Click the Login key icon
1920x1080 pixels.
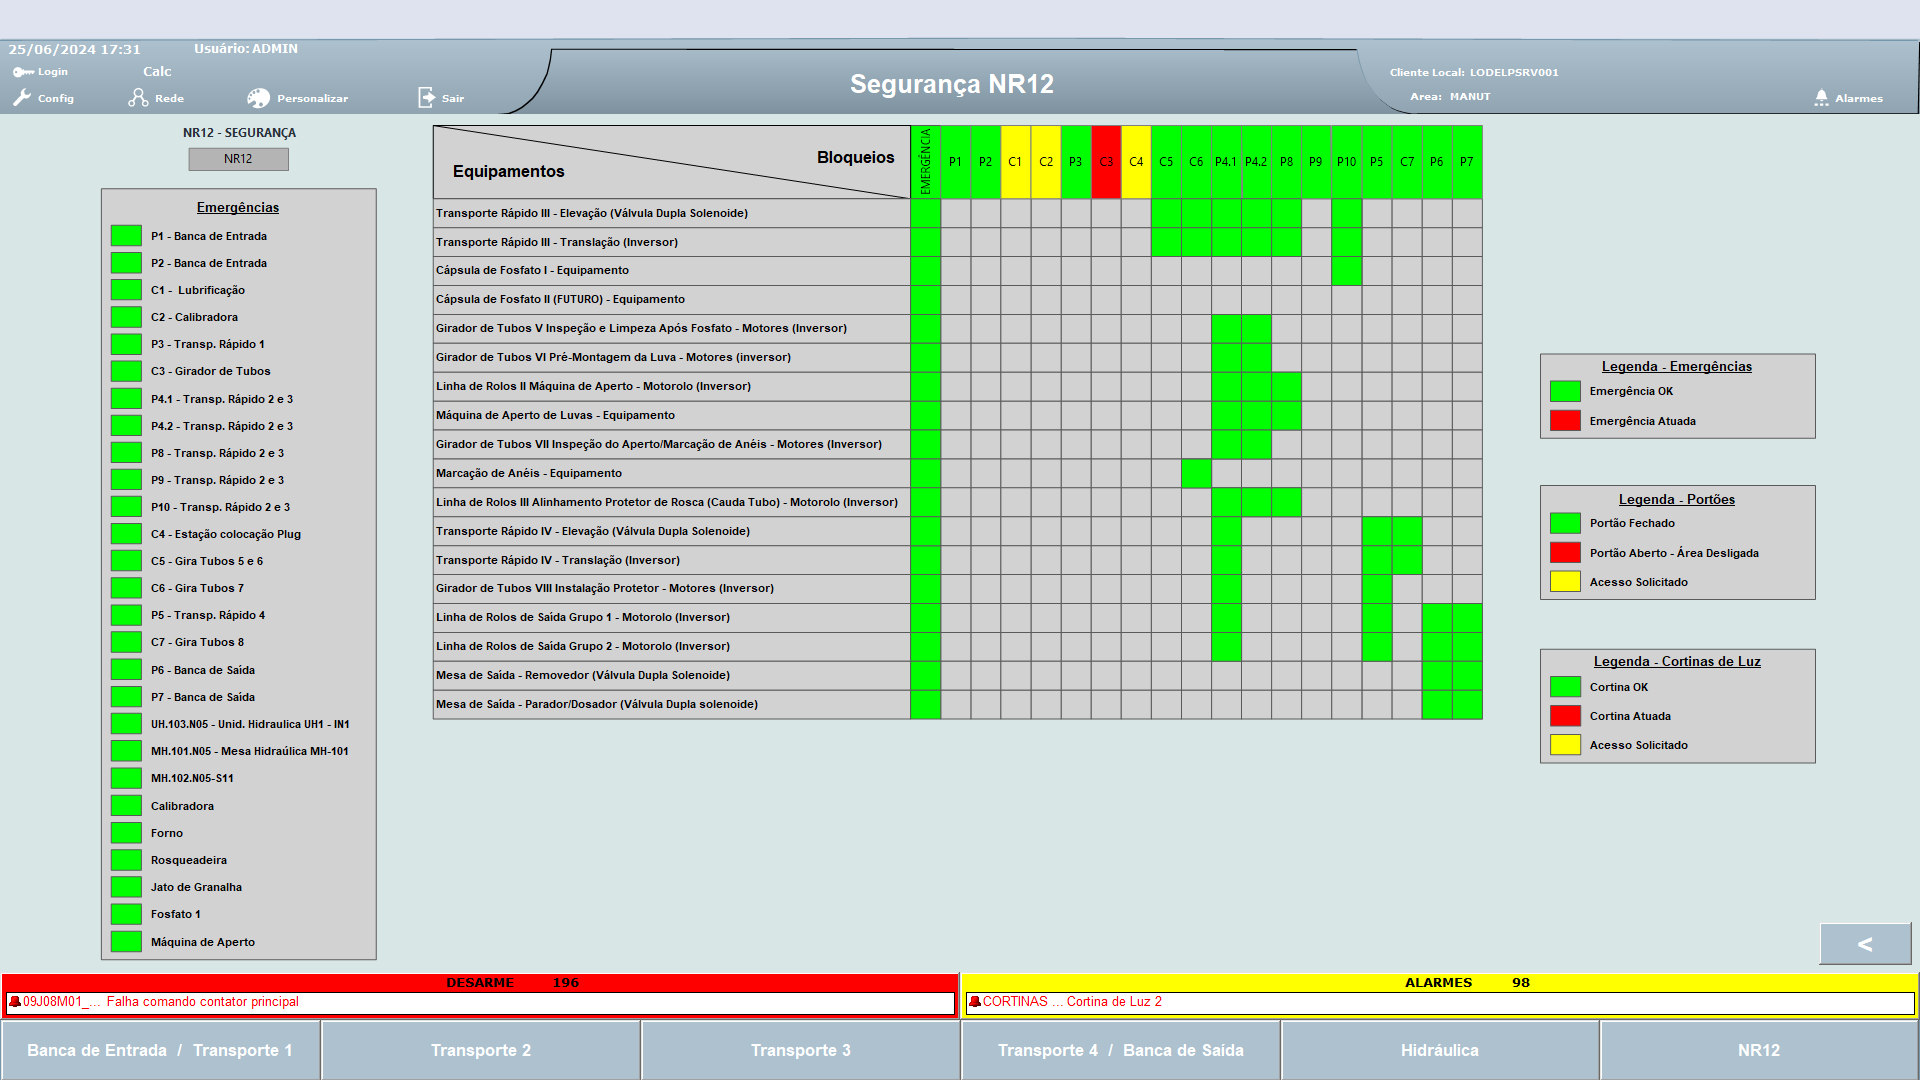(x=23, y=72)
